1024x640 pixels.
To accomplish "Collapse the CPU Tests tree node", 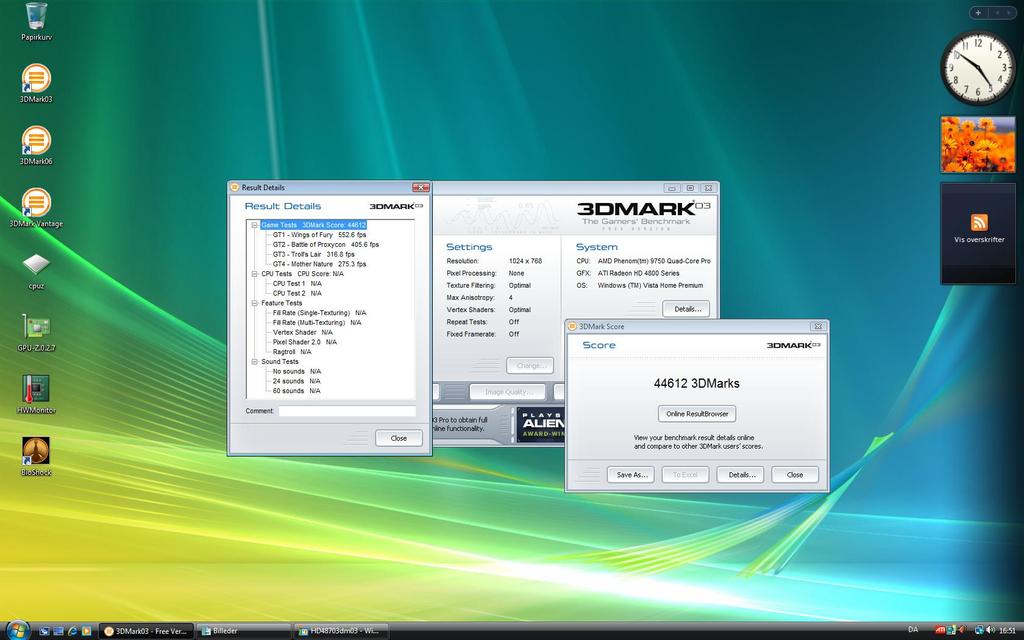I will point(255,274).
